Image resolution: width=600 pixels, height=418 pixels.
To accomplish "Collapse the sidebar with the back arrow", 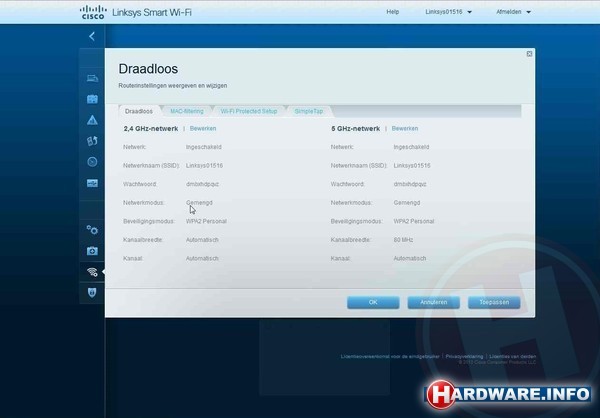I will coord(92,36).
